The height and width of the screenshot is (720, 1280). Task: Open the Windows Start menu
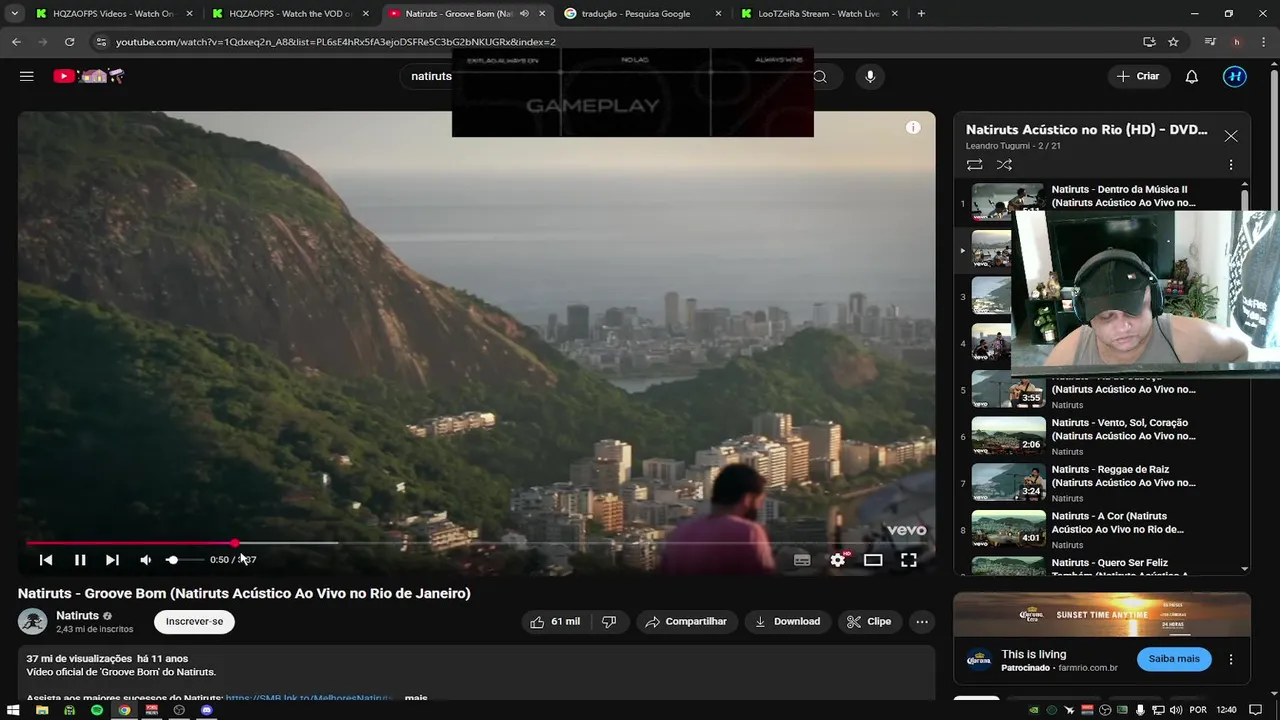pos(13,710)
